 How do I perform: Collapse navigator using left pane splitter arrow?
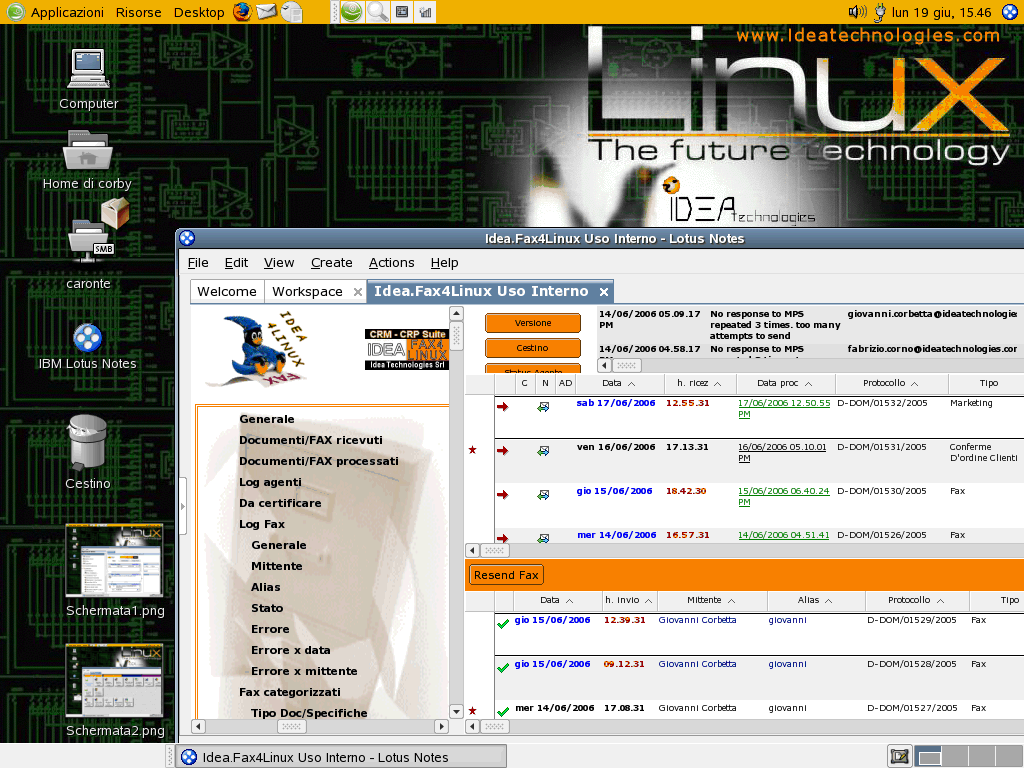[x=183, y=506]
